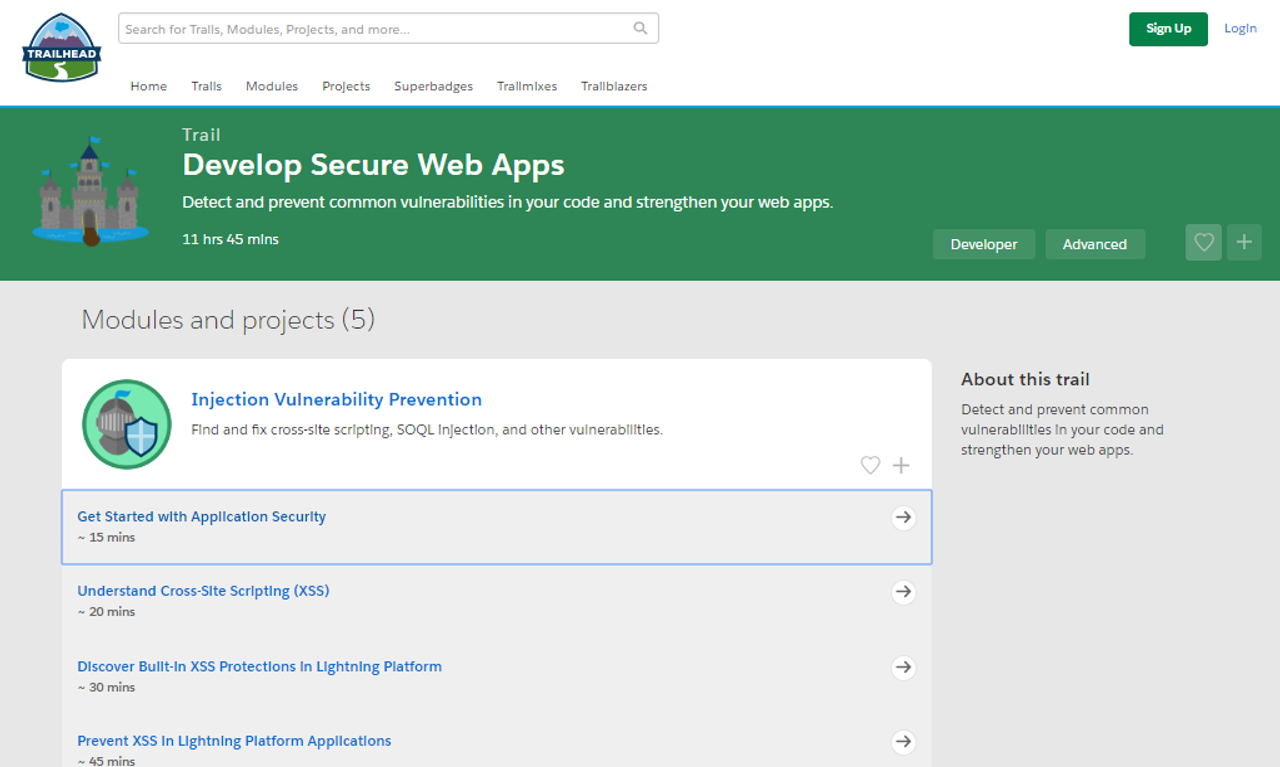Click the castle trail icon
The width and height of the screenshot is (1280, 767).
[90, 193]
